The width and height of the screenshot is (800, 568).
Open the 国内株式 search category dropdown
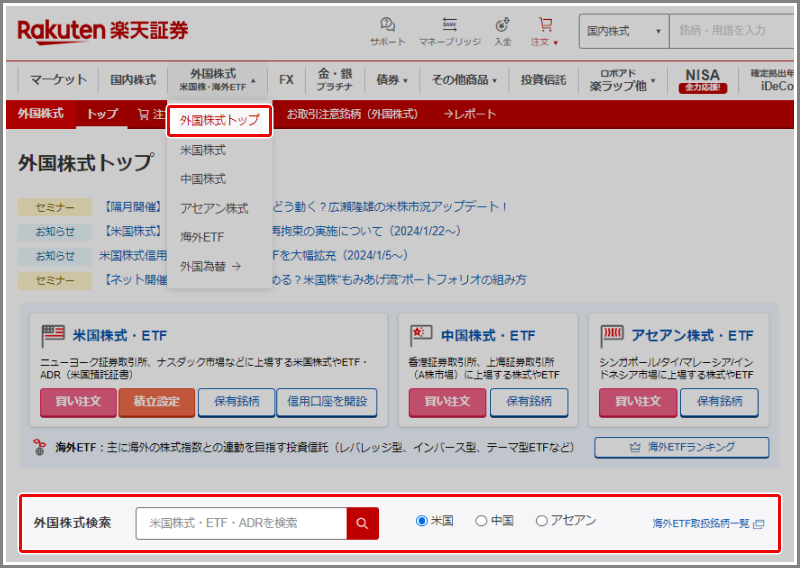coord(624,31)
